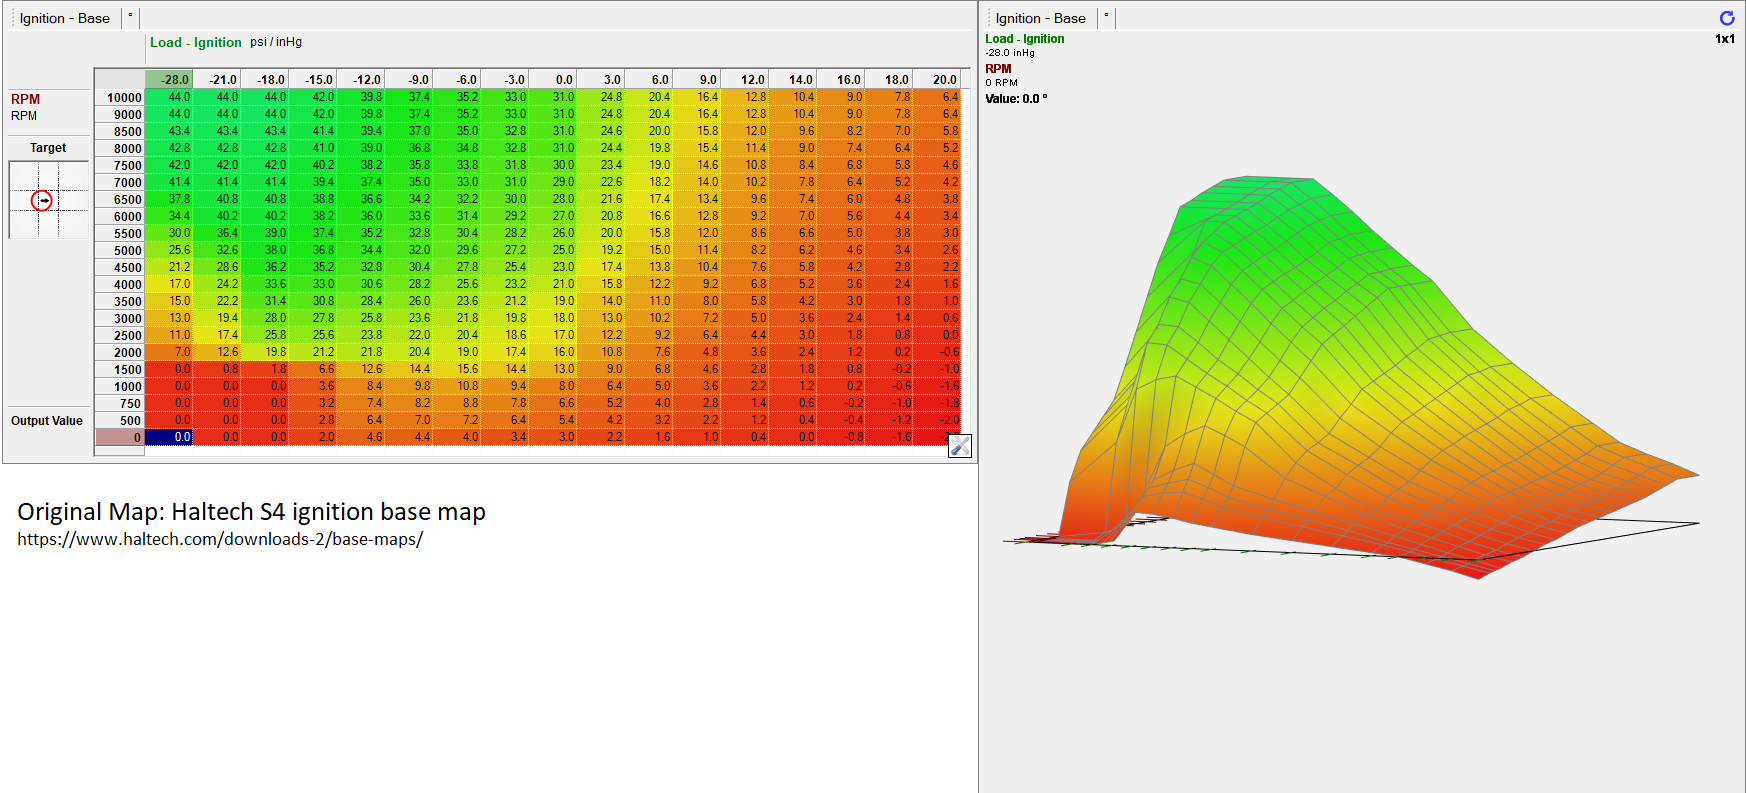The width and height of the screenshot is (1746, 793).
Task: Select the -28.0 load column header
Action: pos(169,79)
